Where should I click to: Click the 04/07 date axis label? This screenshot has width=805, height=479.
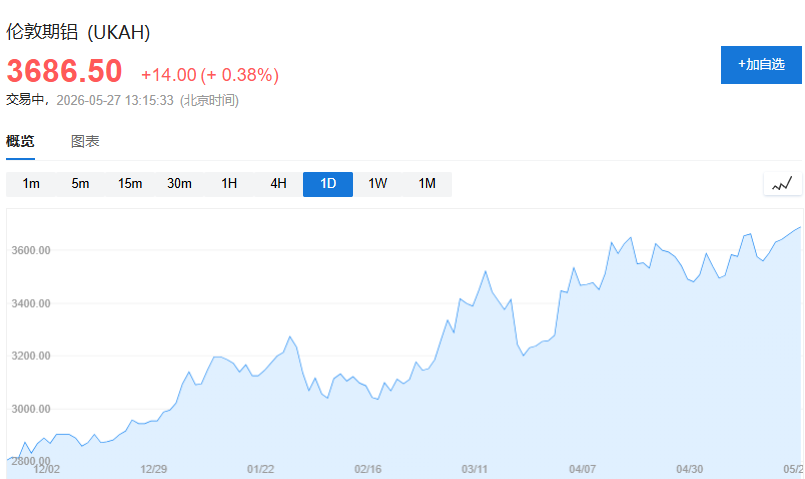(x=582, y=469)
